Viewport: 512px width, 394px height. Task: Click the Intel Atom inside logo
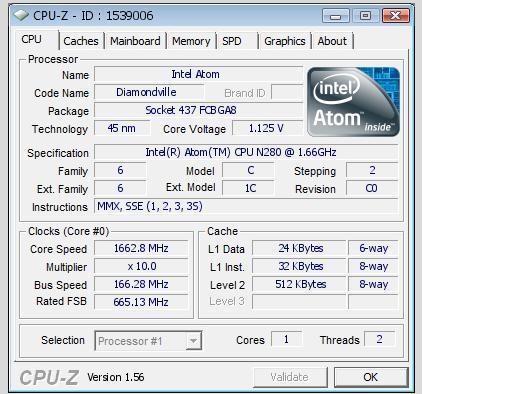pyautogui.click(x=353, y=102)
